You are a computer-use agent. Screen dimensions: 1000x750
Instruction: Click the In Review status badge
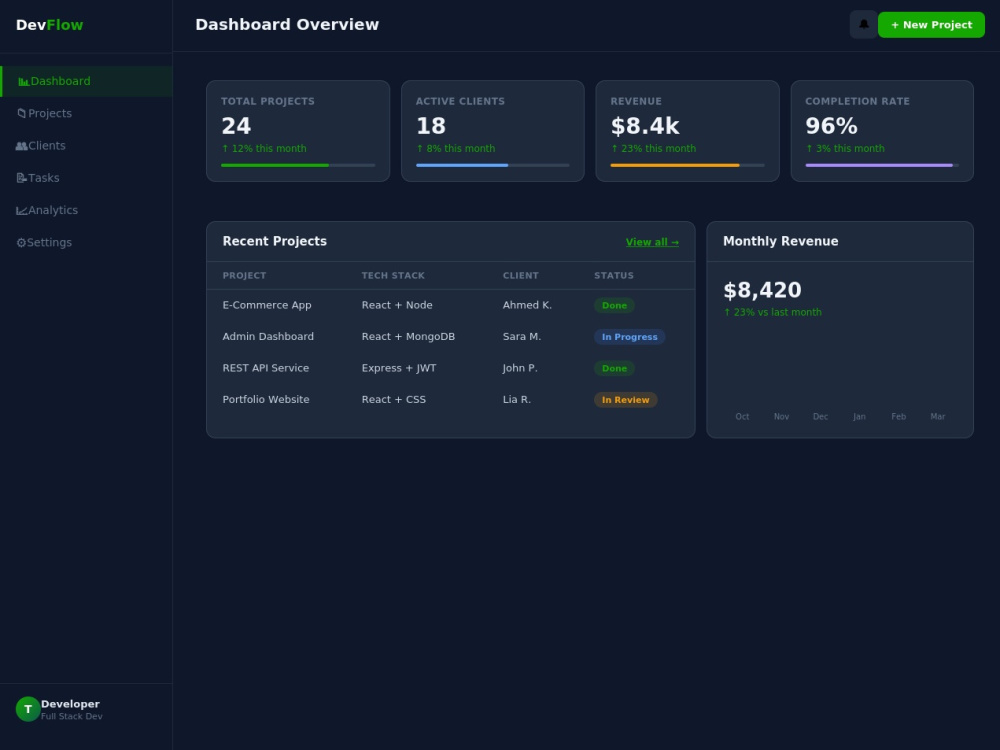tap(626, 400)
